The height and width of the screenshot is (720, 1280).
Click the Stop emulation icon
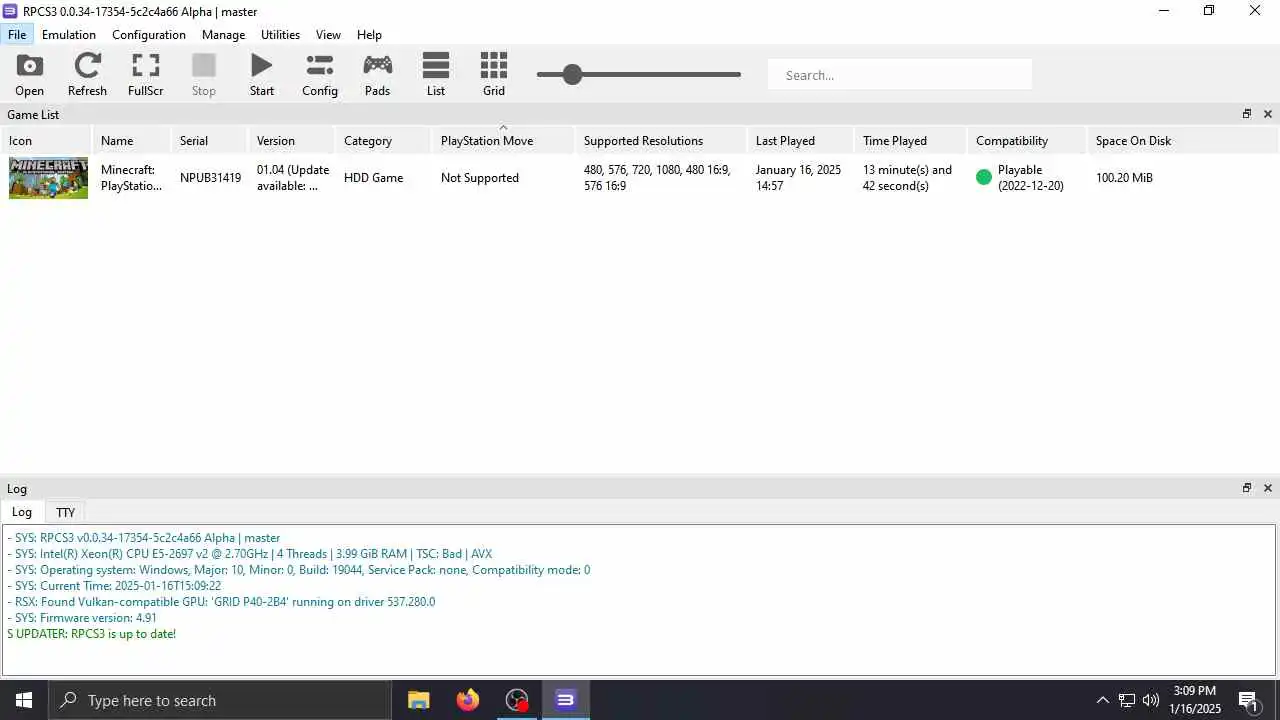click(x=203, y=75)
